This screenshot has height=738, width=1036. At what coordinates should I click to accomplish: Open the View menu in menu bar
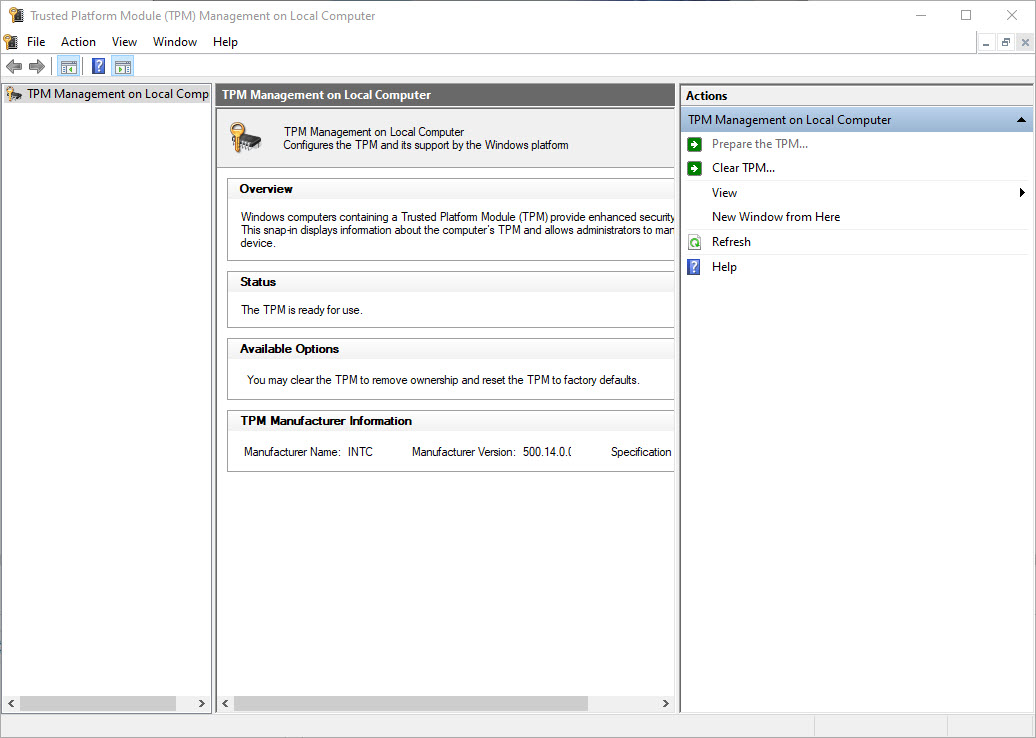point(124,42)
